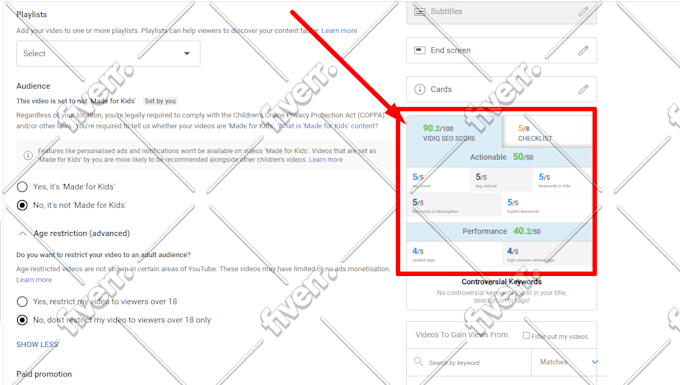Open the Cards row
Screen dimensions: 680x385
[501, 89]
